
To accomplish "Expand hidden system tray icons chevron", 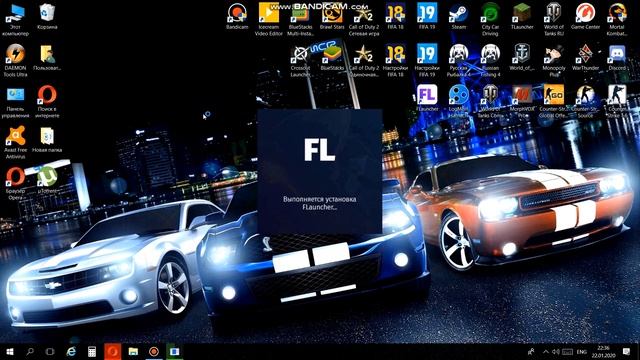I will click(546, 351).
